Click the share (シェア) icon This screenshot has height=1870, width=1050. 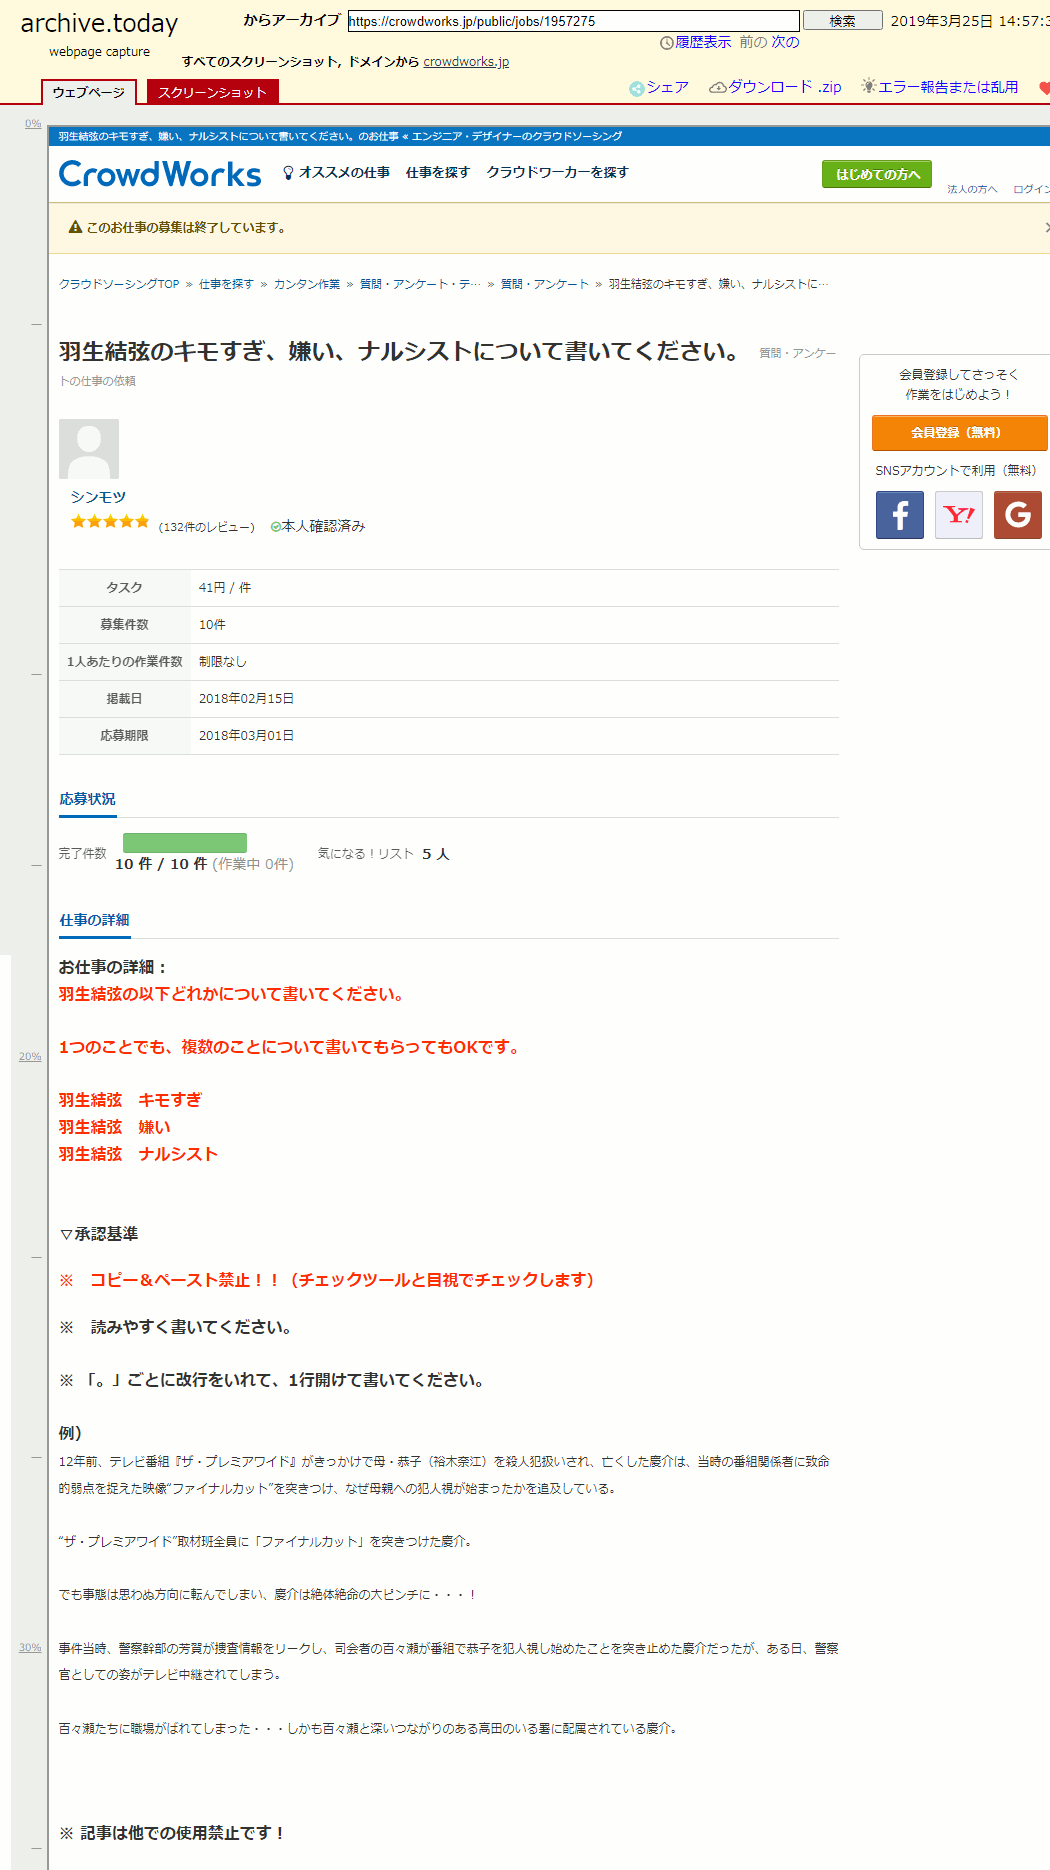636,89
